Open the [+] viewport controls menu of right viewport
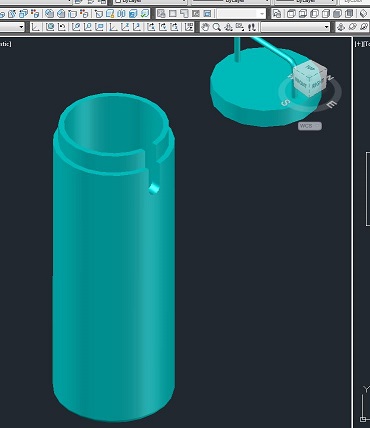The image size is (370, 428). coord(359,44)
